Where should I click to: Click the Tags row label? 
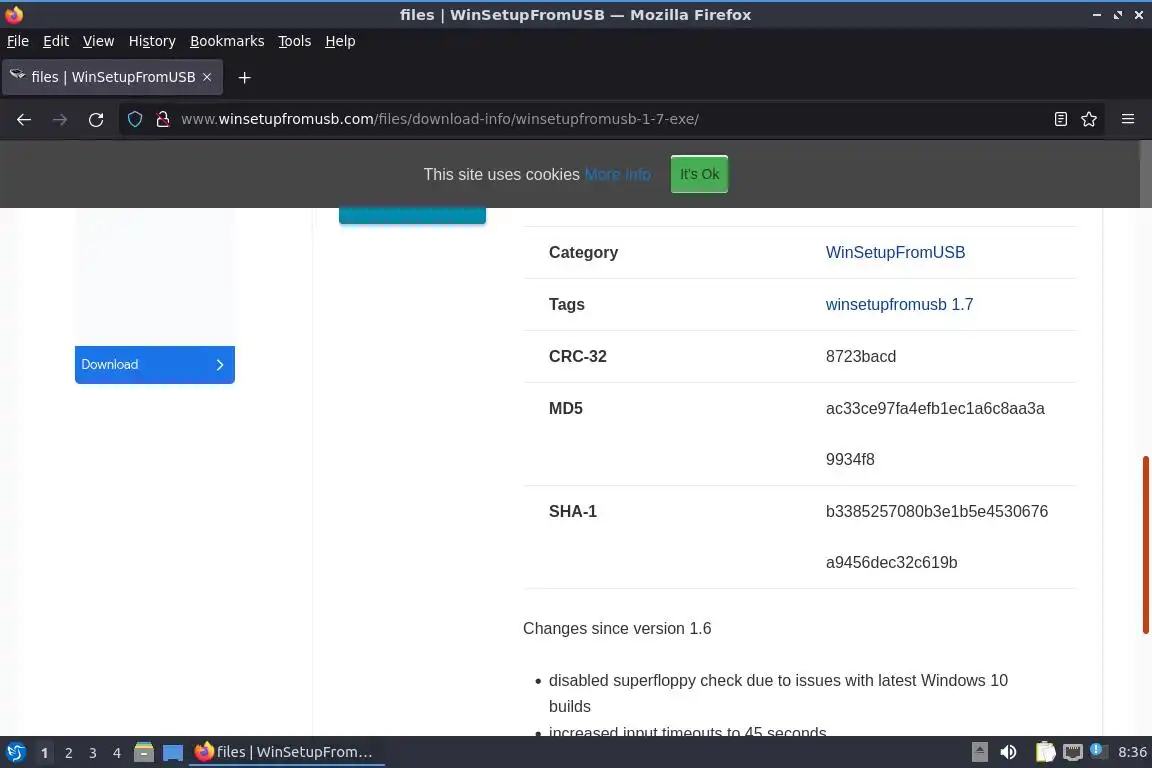tap(566, 304)
